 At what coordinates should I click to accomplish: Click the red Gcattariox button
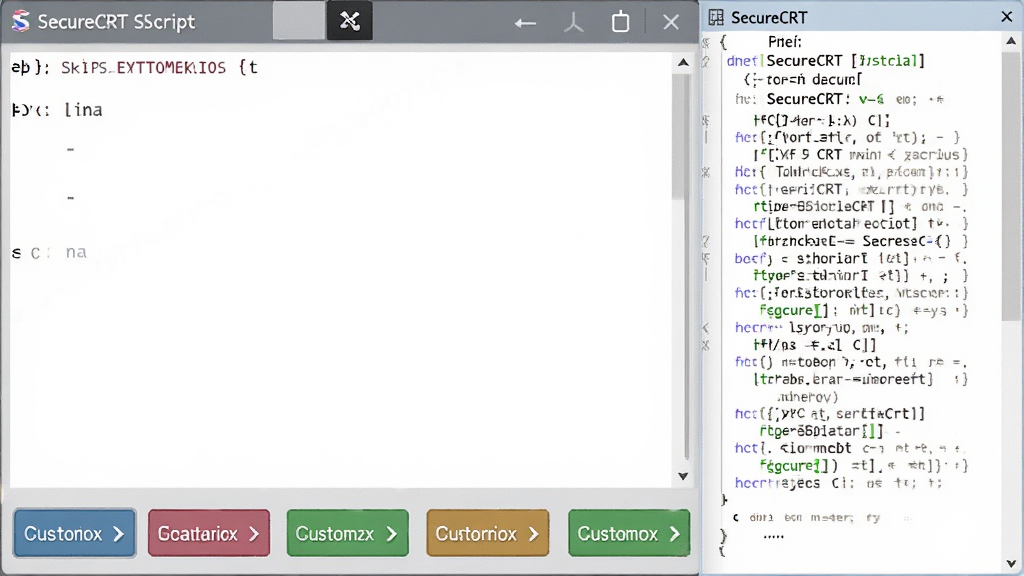point(209,534)
